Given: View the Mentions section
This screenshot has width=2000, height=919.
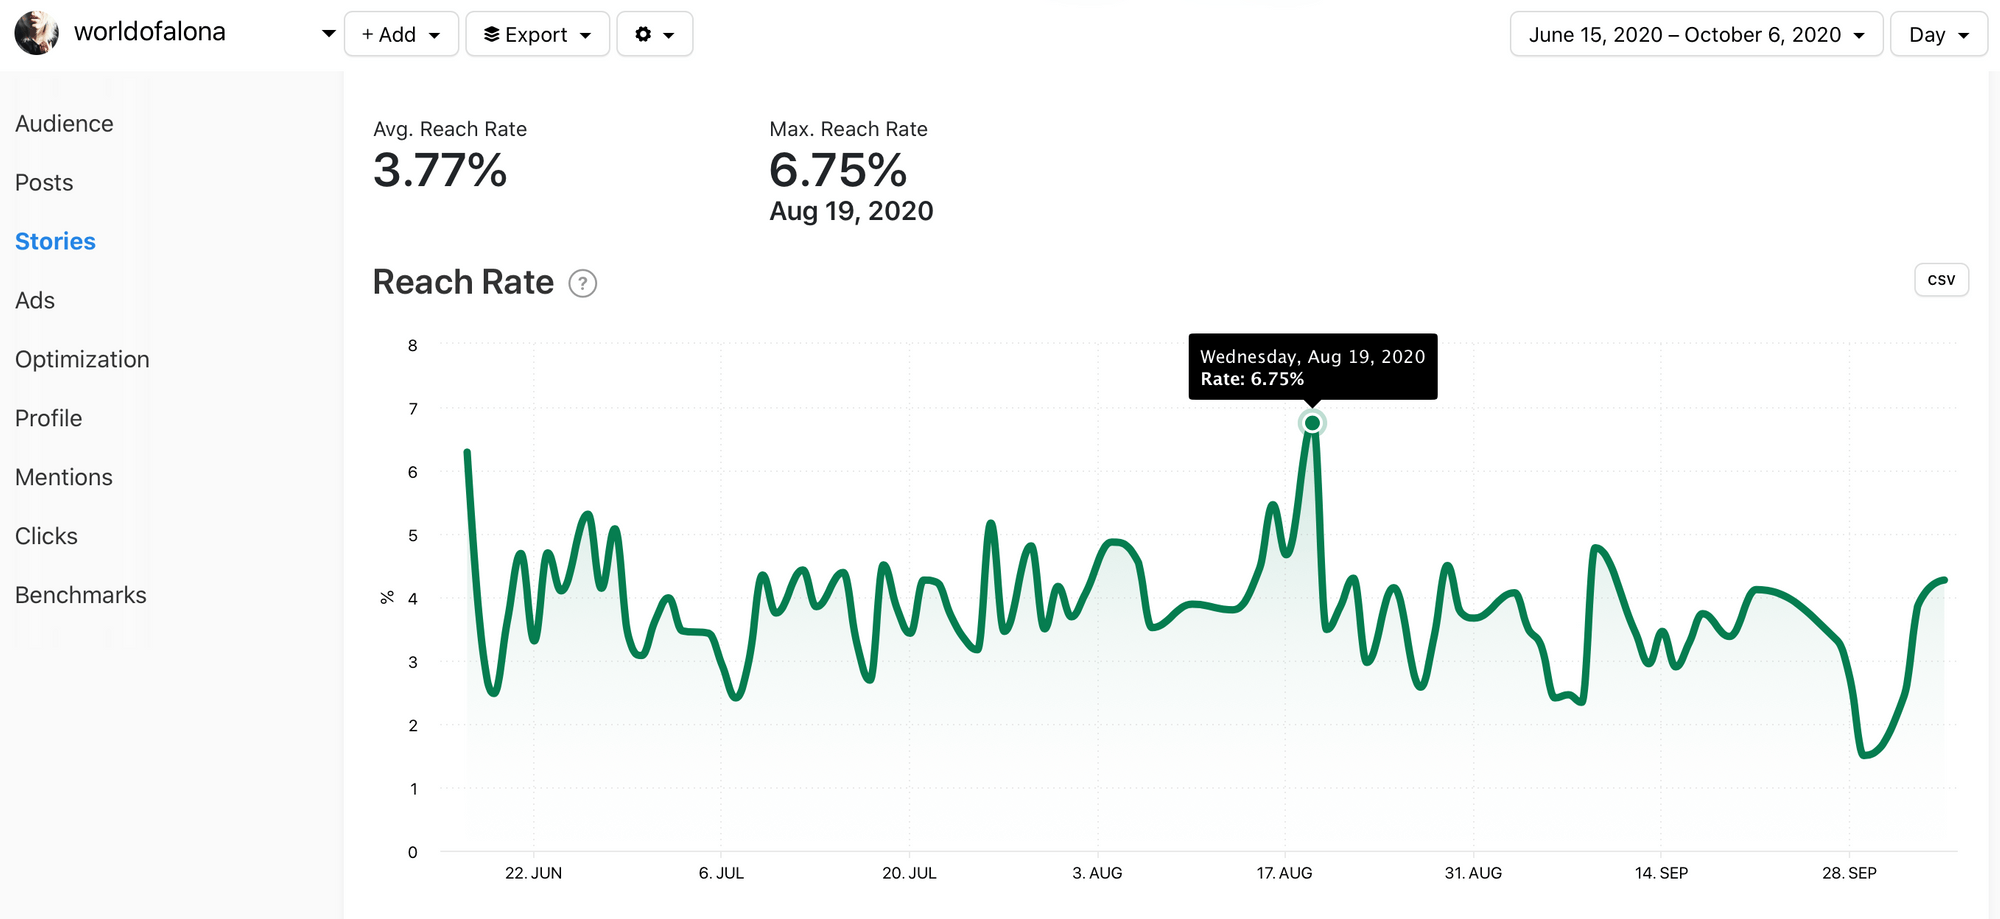Looking at the screenshot, I should click(x=64, y=478).
